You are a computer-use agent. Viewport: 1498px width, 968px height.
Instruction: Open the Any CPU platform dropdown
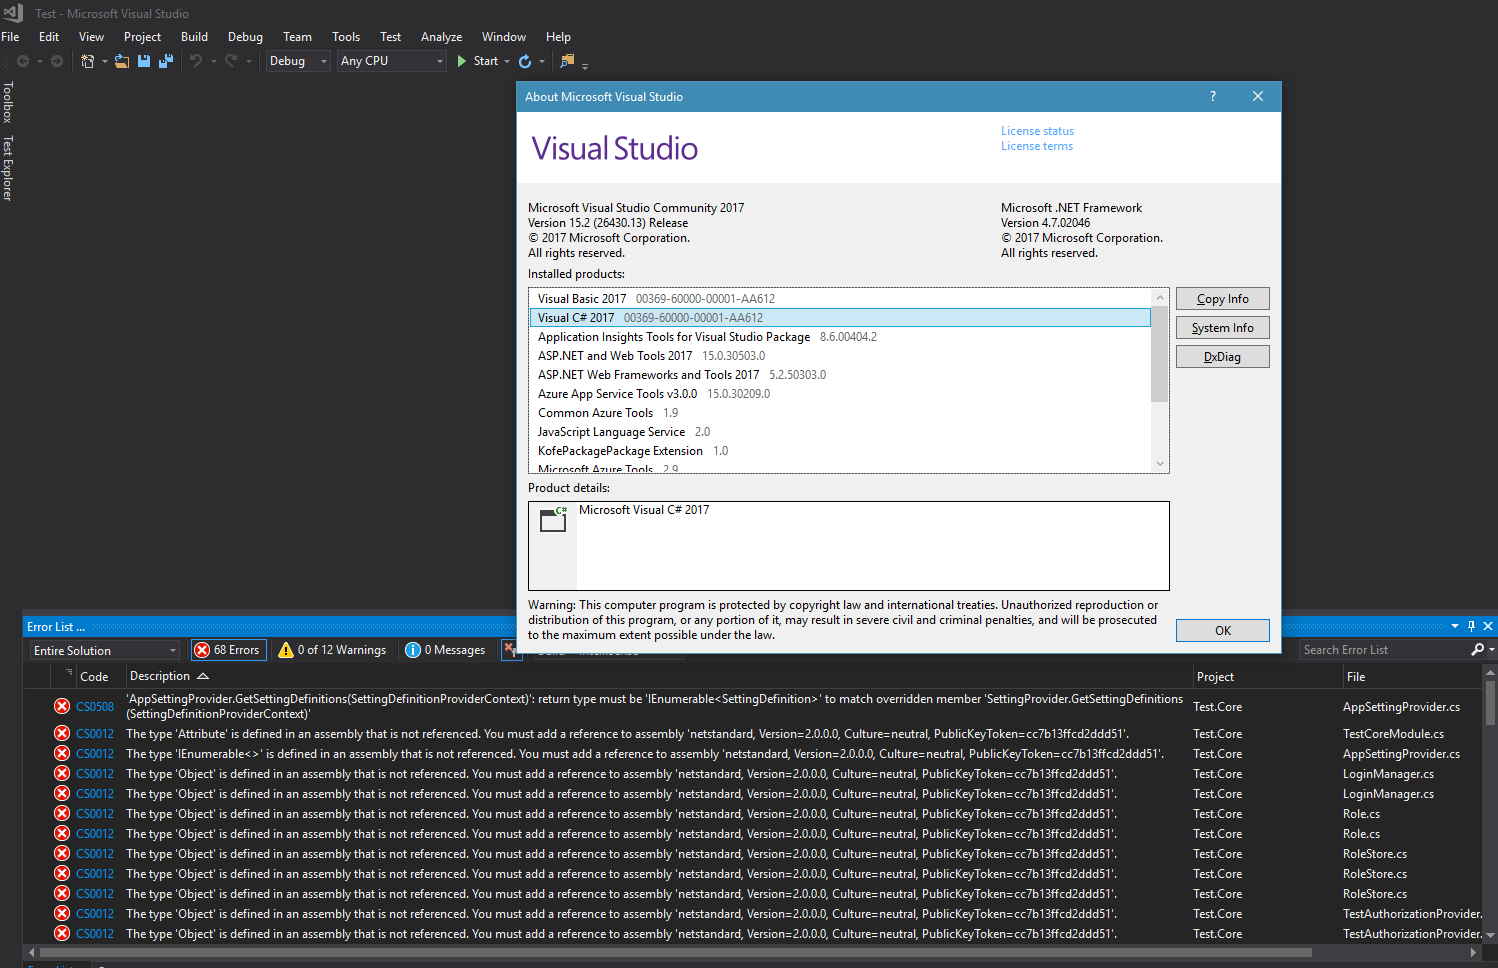pos(390,61)
